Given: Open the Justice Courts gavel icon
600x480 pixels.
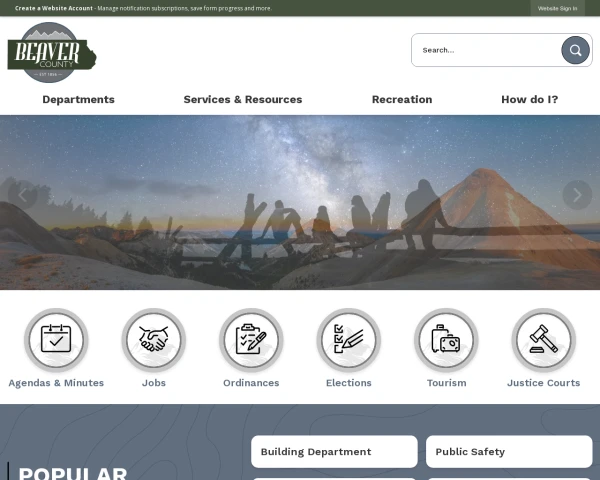Looking at the screenshot, I should click(x=543, y=340).
